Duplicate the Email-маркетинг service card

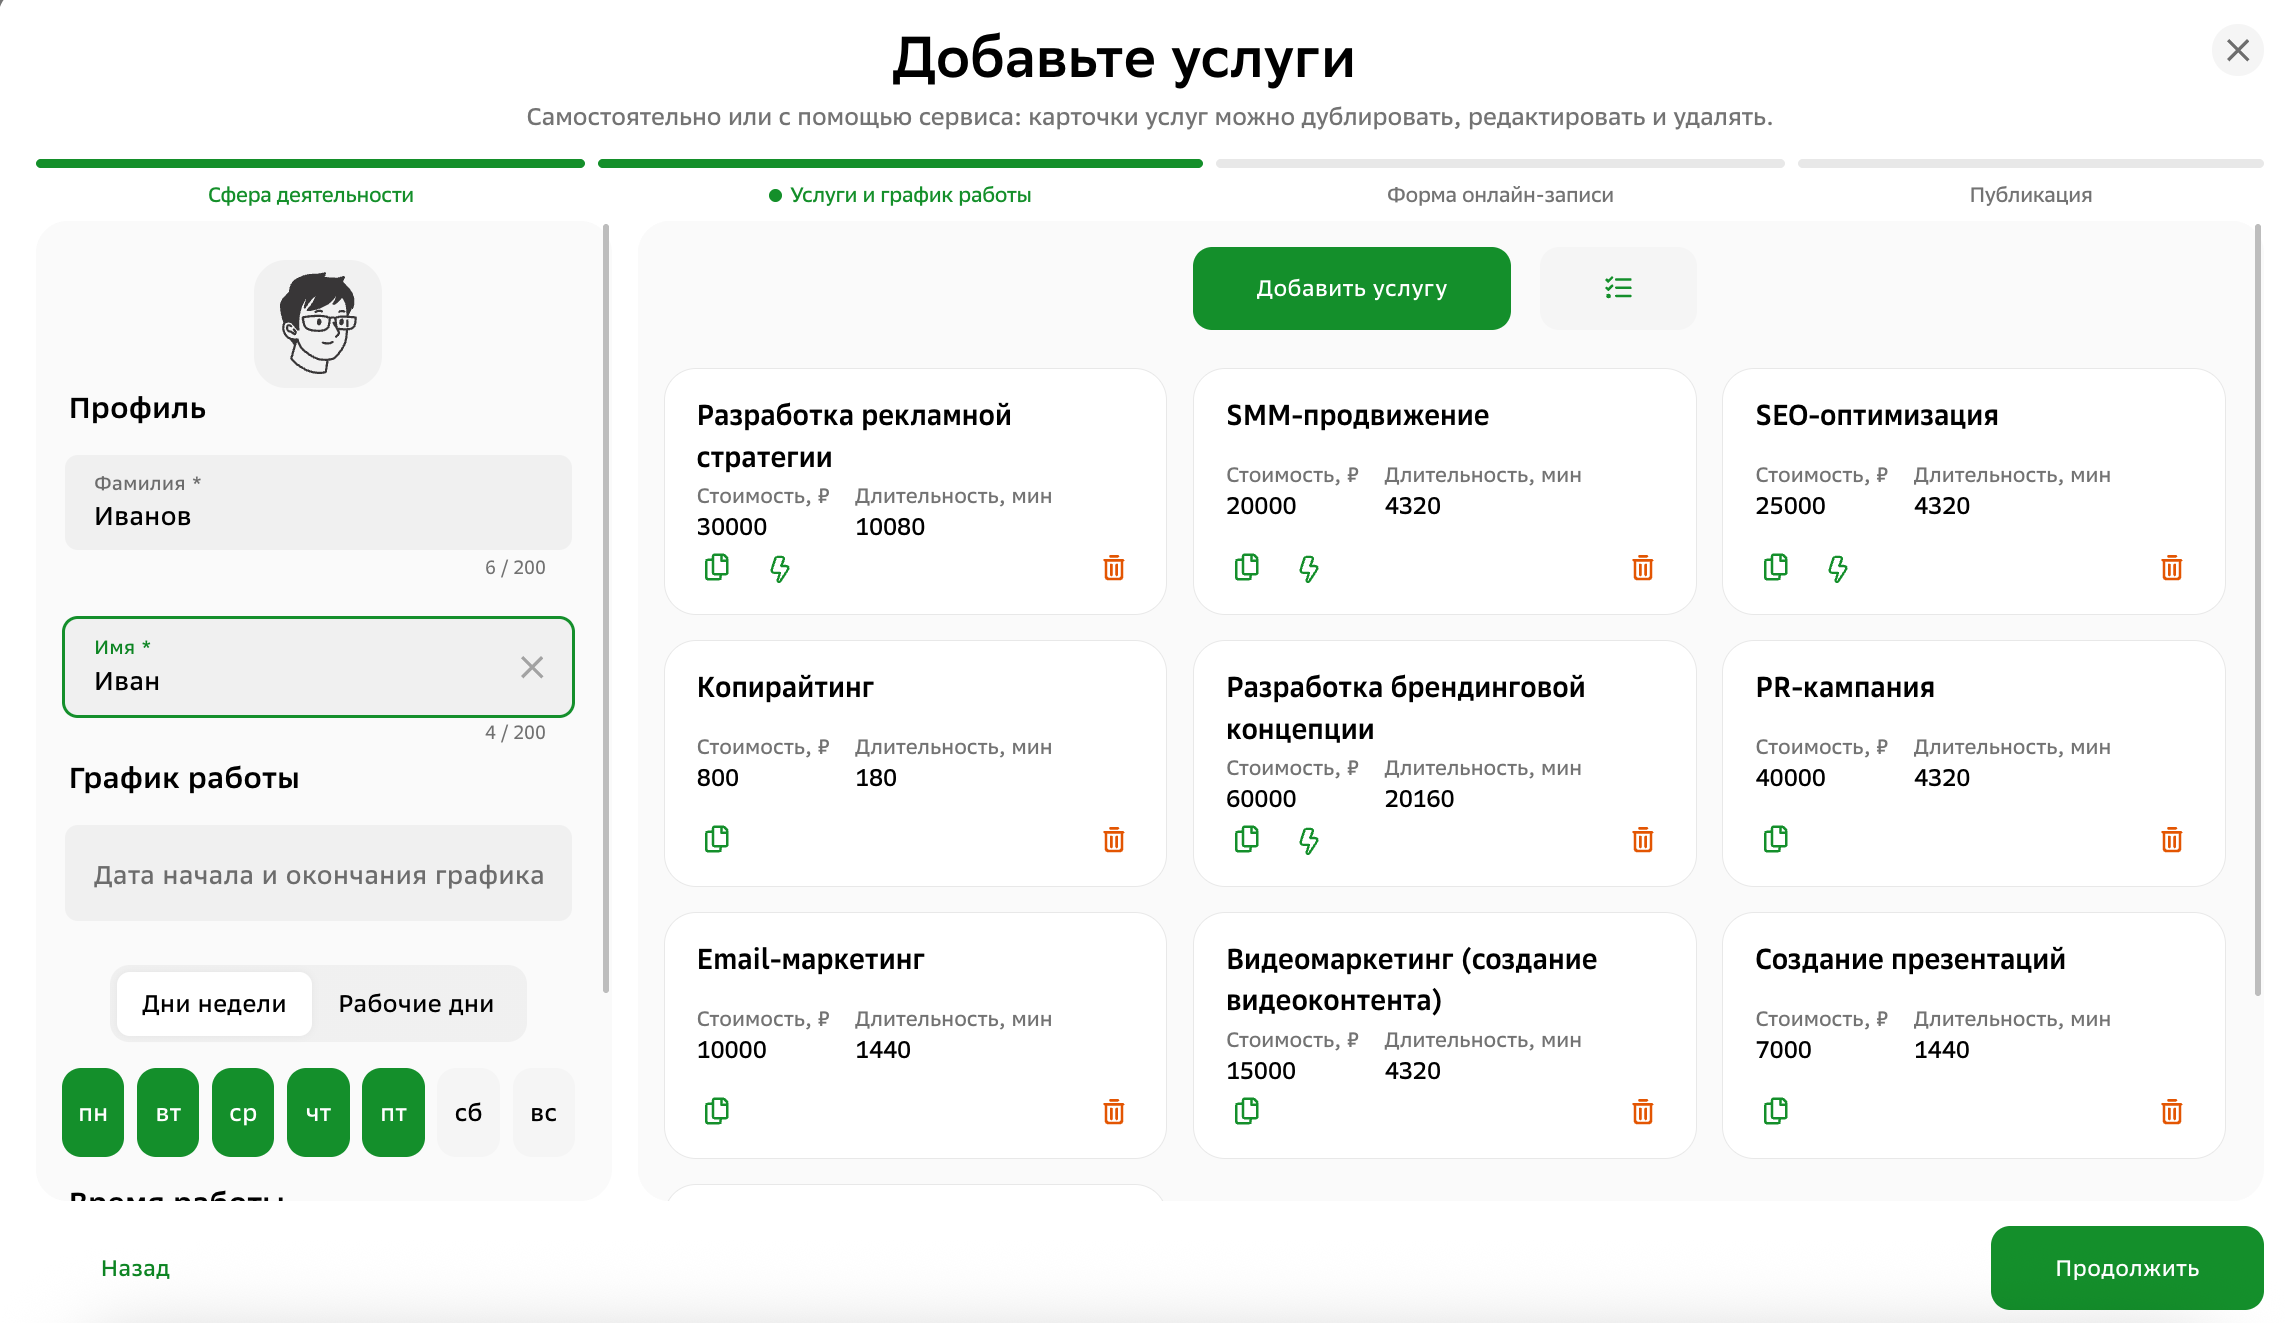point(717,1111)
